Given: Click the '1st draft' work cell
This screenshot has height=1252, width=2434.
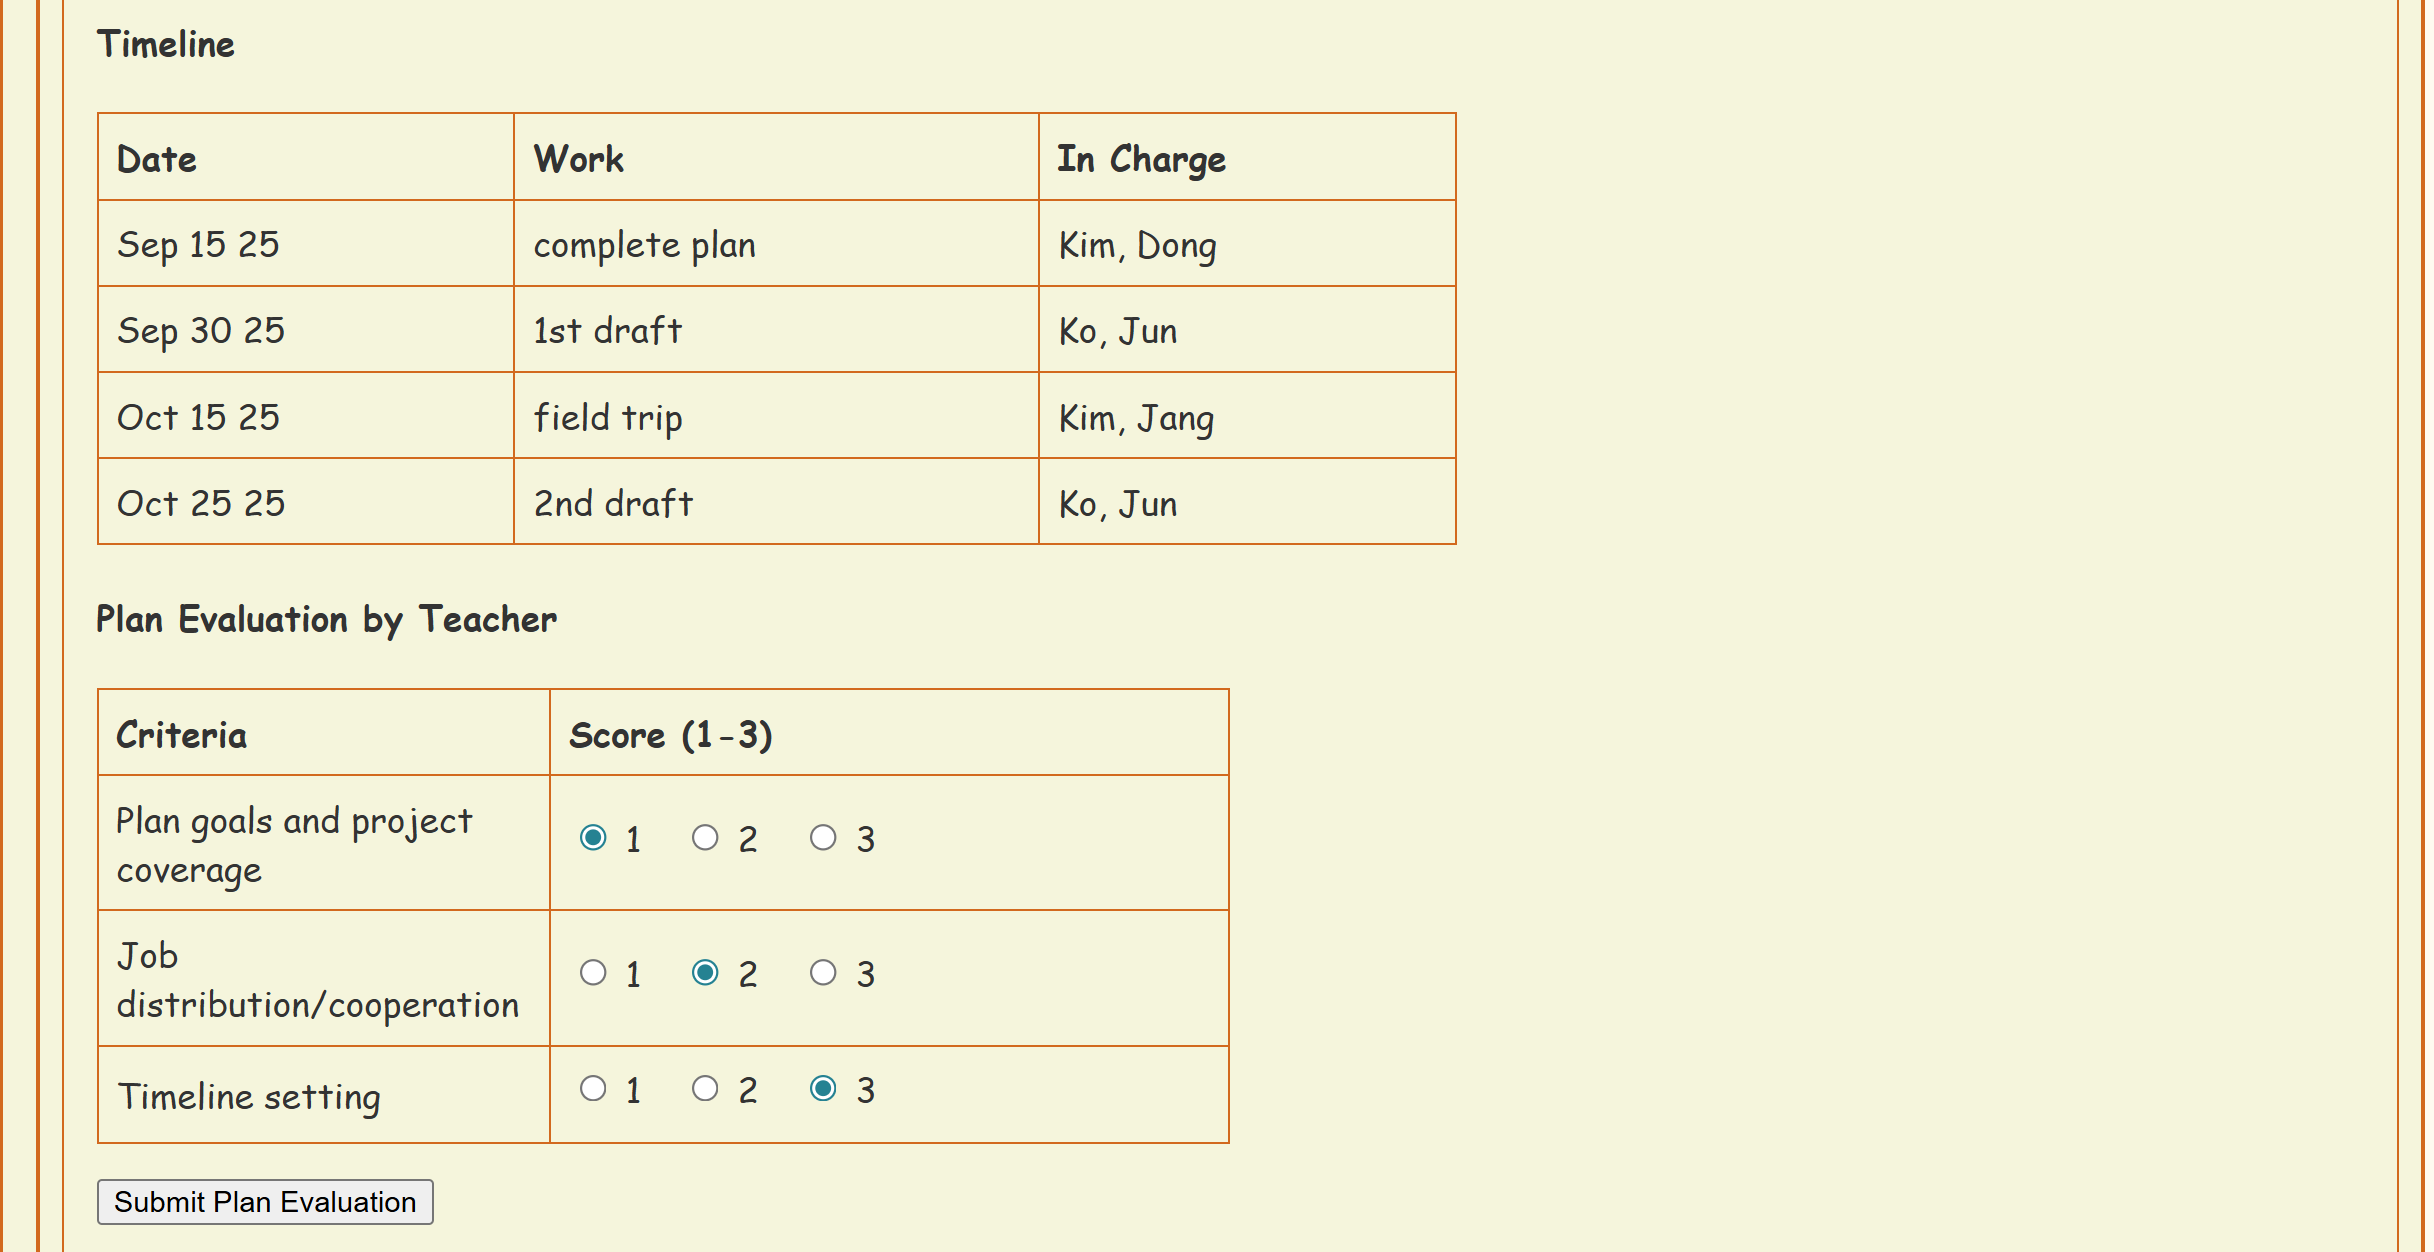Looking at the screenshot, I should tap(608, 331).
